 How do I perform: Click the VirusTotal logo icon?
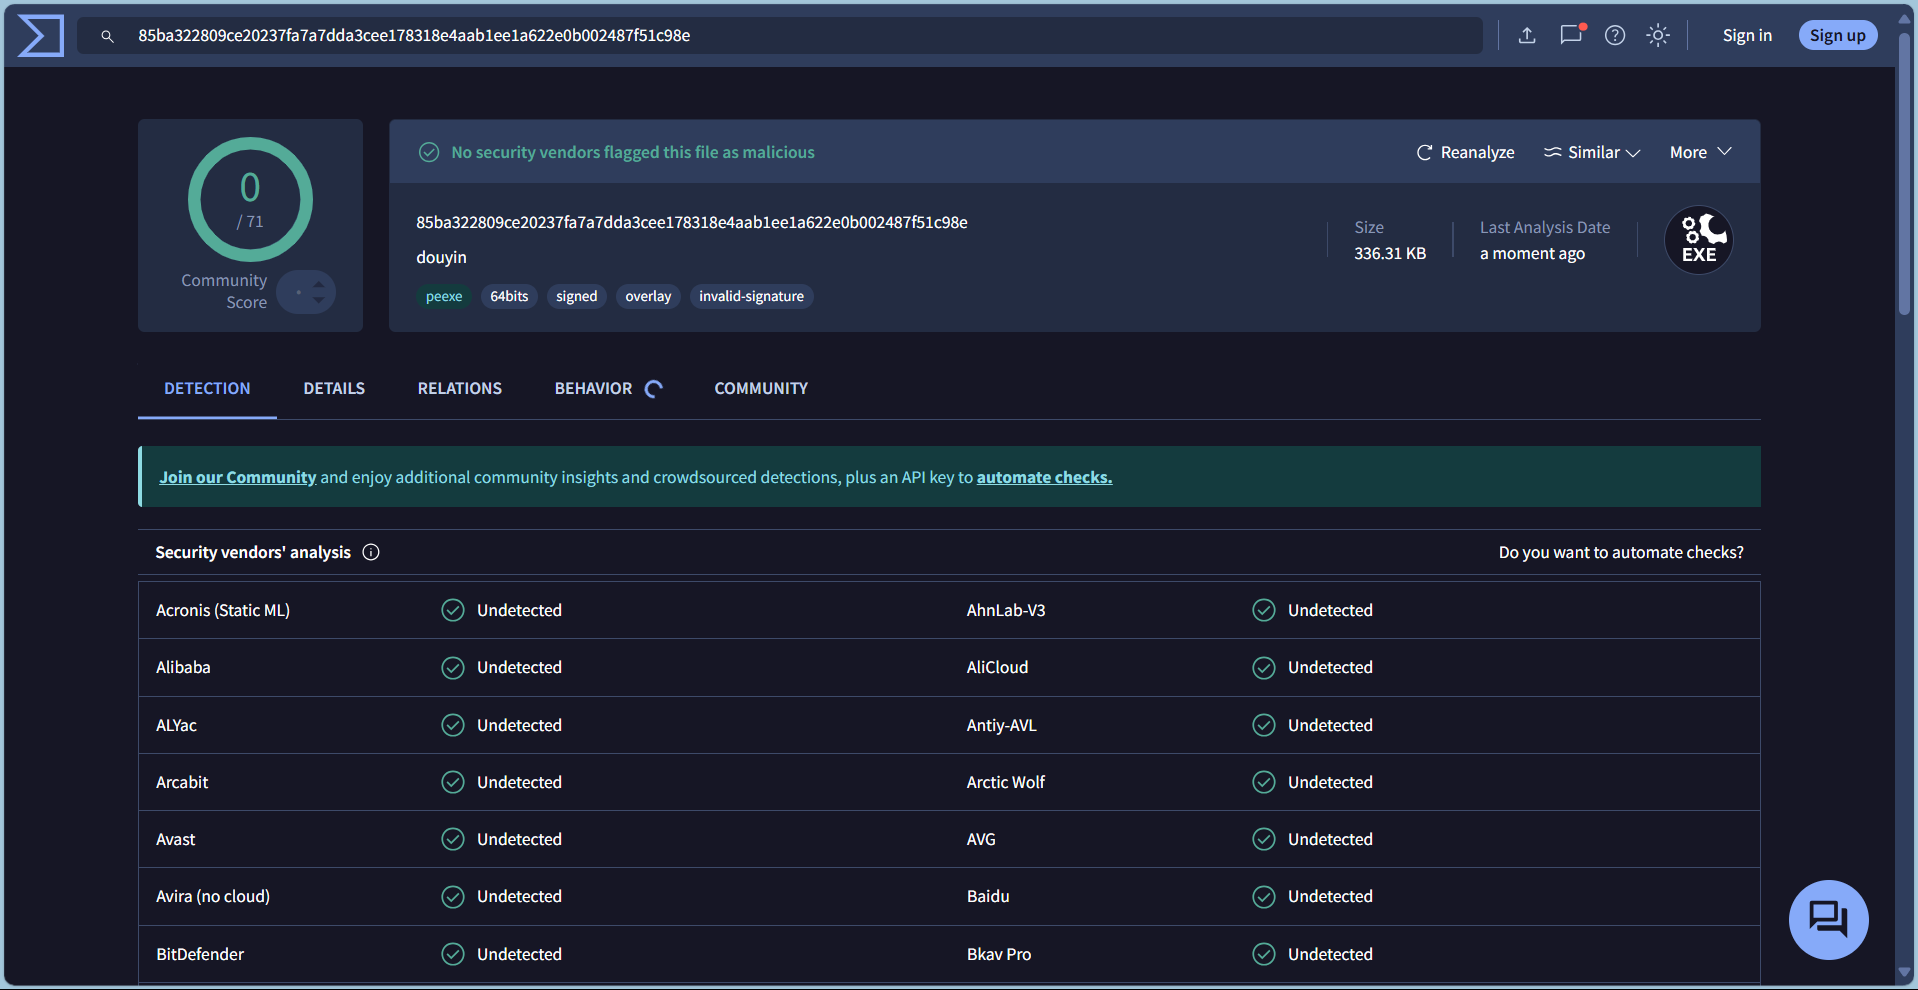pos(41,36)
